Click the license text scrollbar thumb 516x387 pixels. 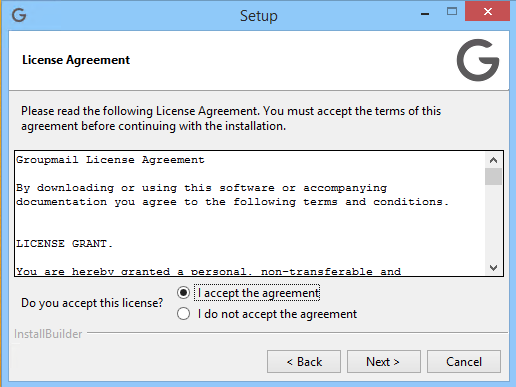[493, 176]
